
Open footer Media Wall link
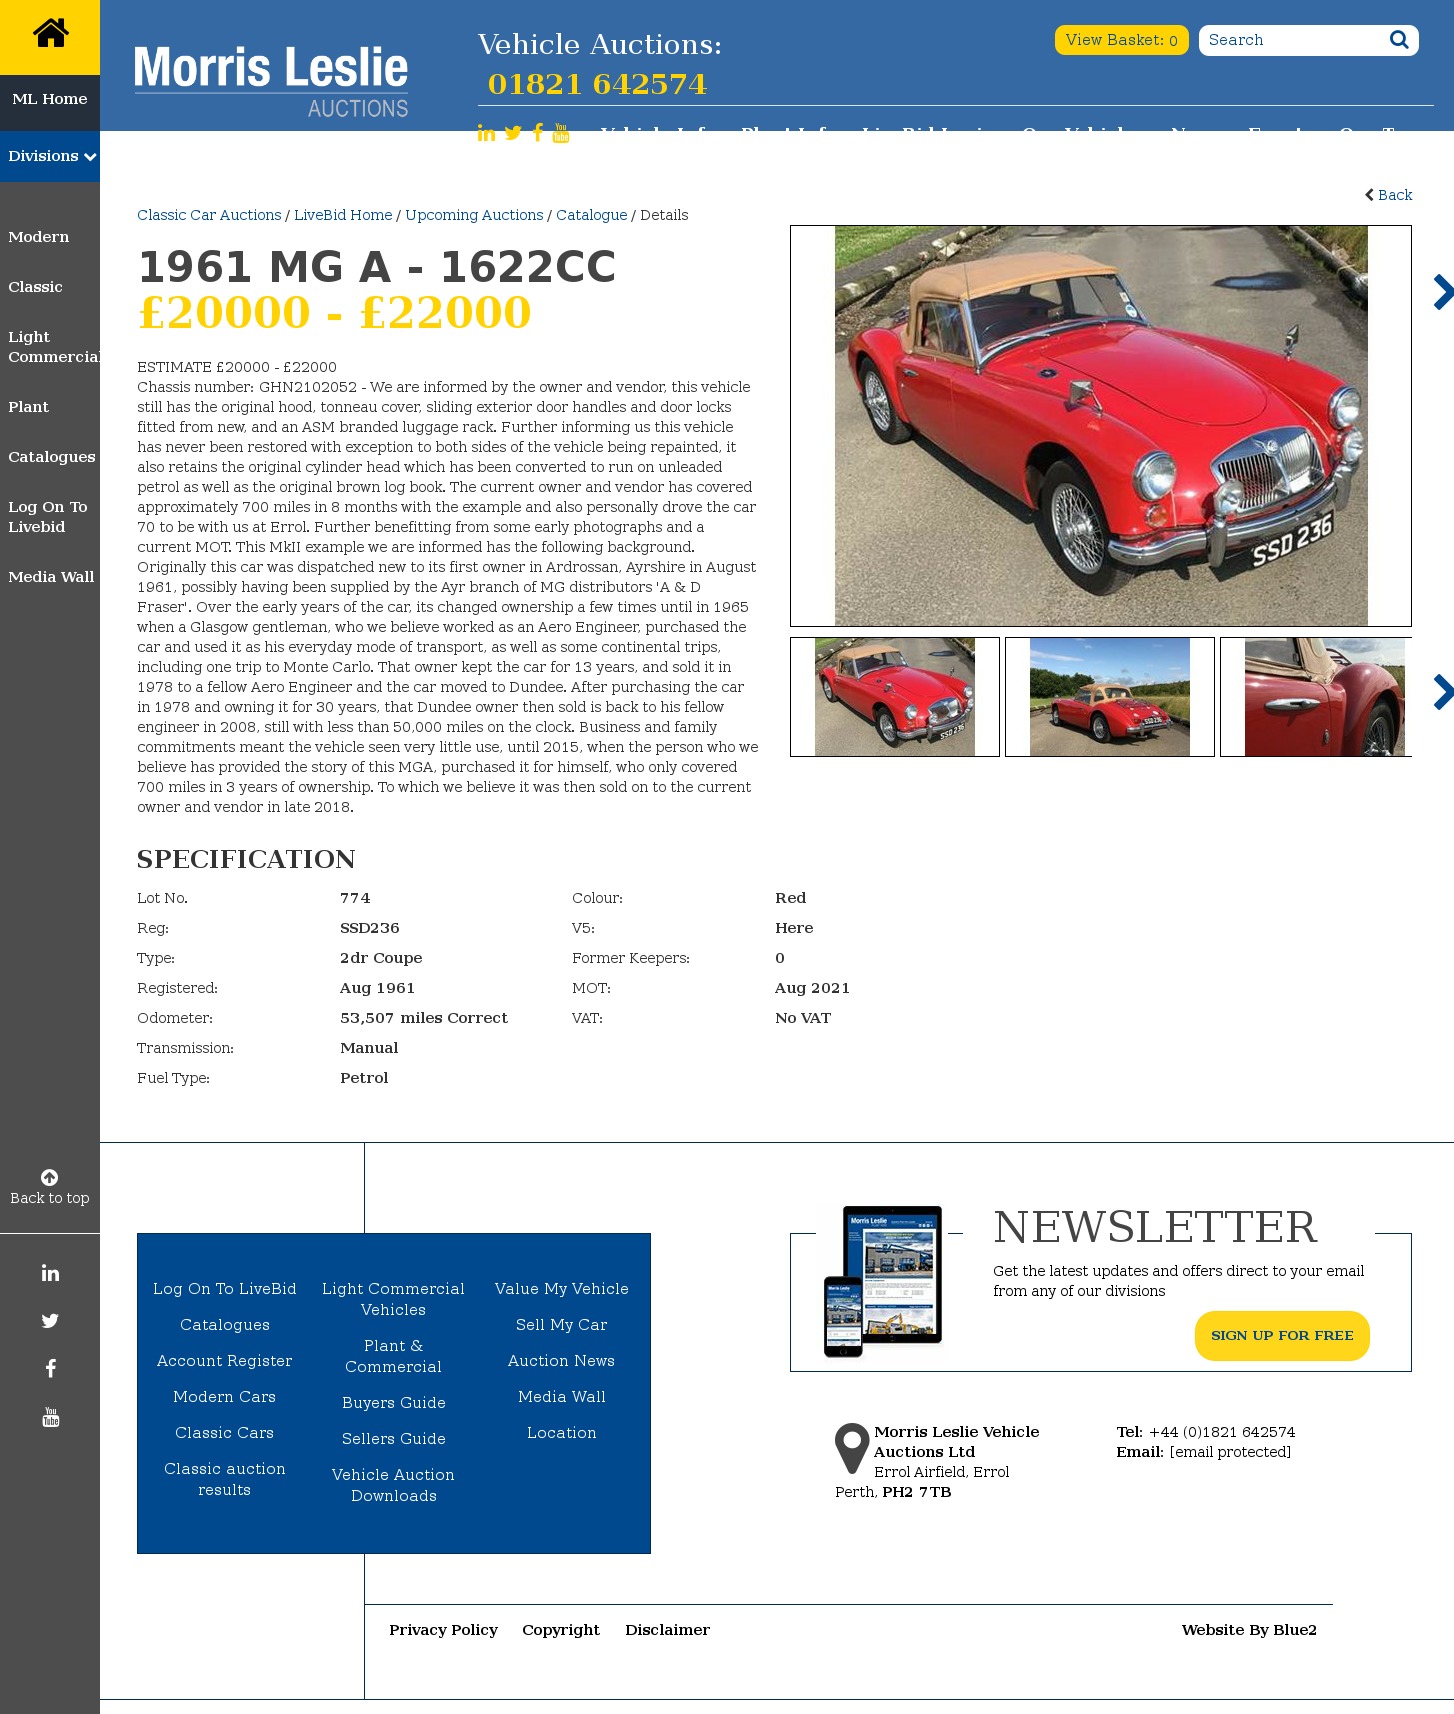pyautogui.click(x=562, y=1397)
